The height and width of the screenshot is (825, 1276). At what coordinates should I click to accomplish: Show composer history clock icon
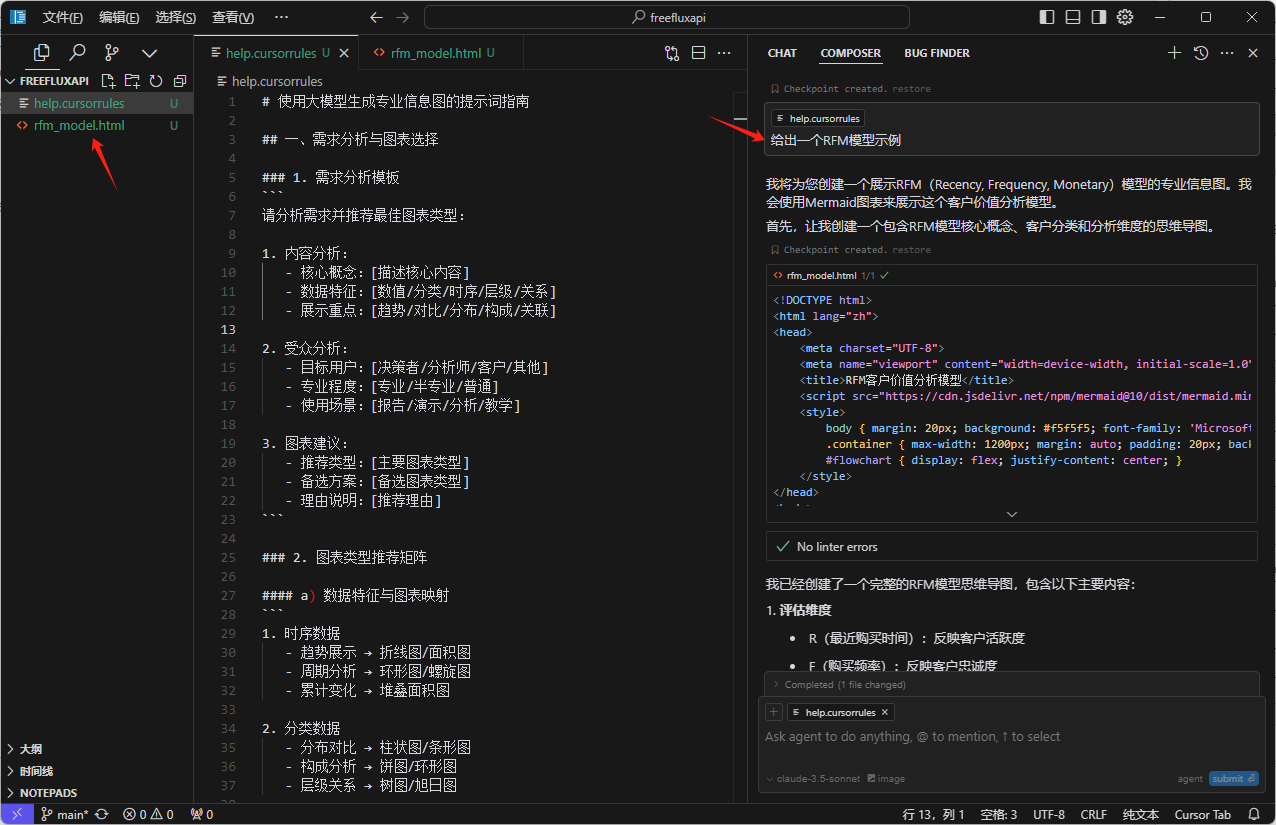point(1201,53)
